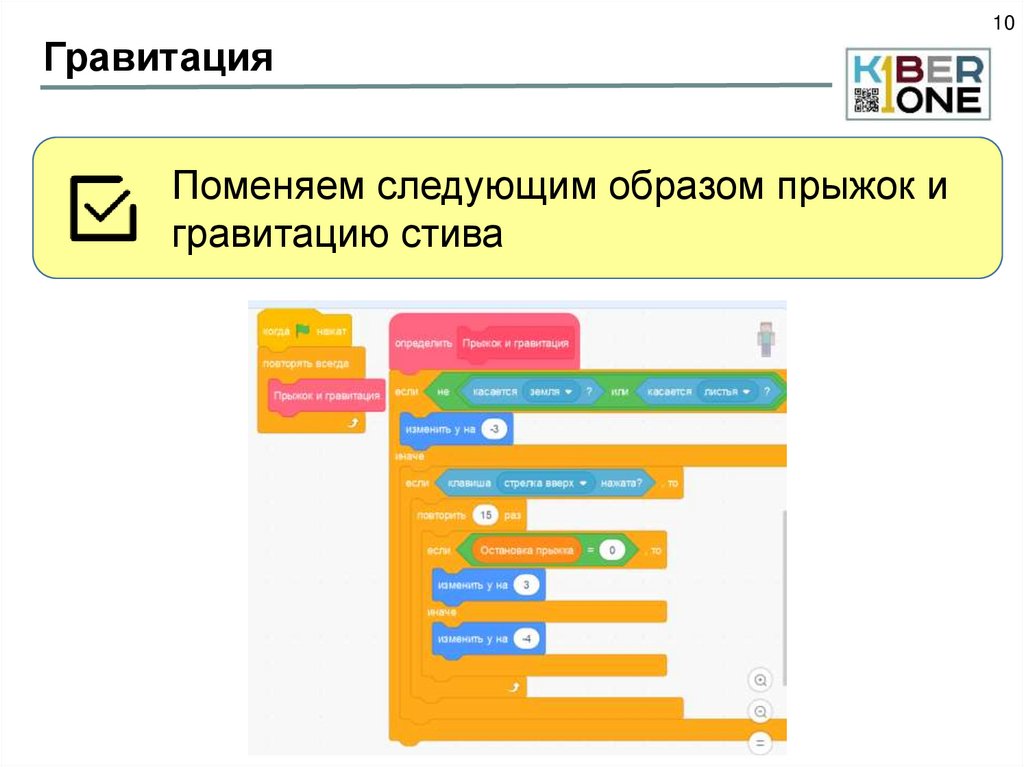1024x767 pixels.
Task: Click the повторить 15 раз block
Action: [x=439, y=516]
